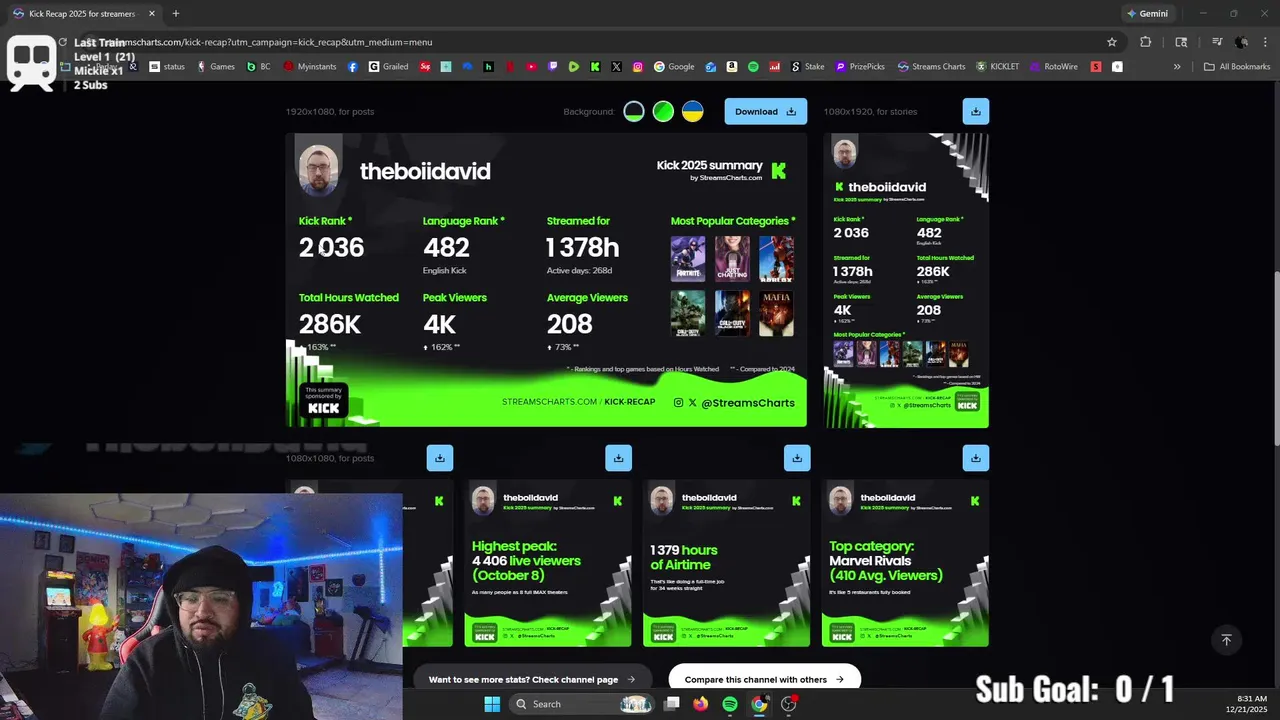This screenshot has width=1280, height=720.
Task: Open the Instagram bookmark icon
Action: pos(638,67)
